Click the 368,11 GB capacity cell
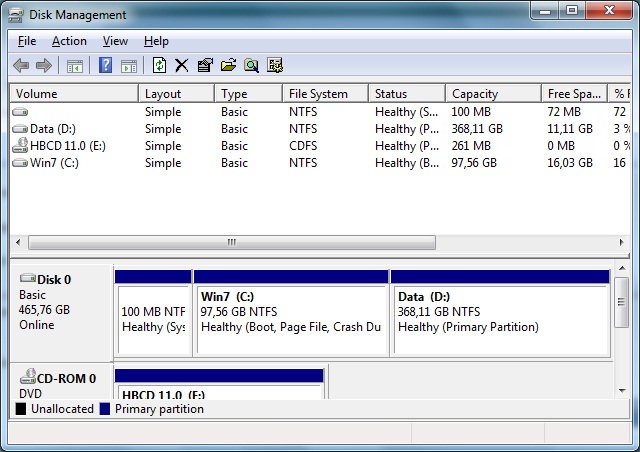The image size is (640, 452). (x=477, y=129)
